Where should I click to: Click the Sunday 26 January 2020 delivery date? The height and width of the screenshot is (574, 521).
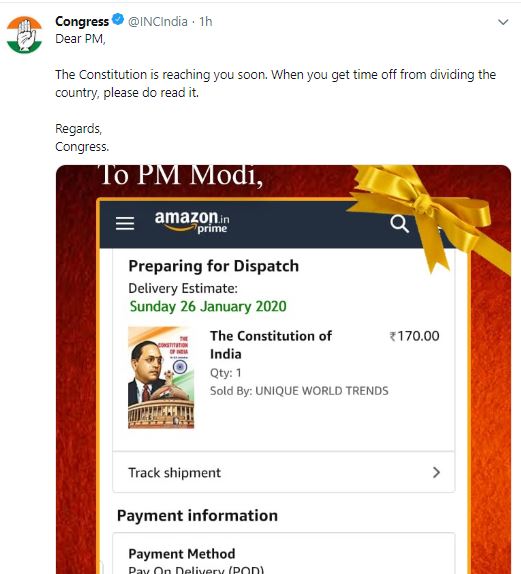208,306
